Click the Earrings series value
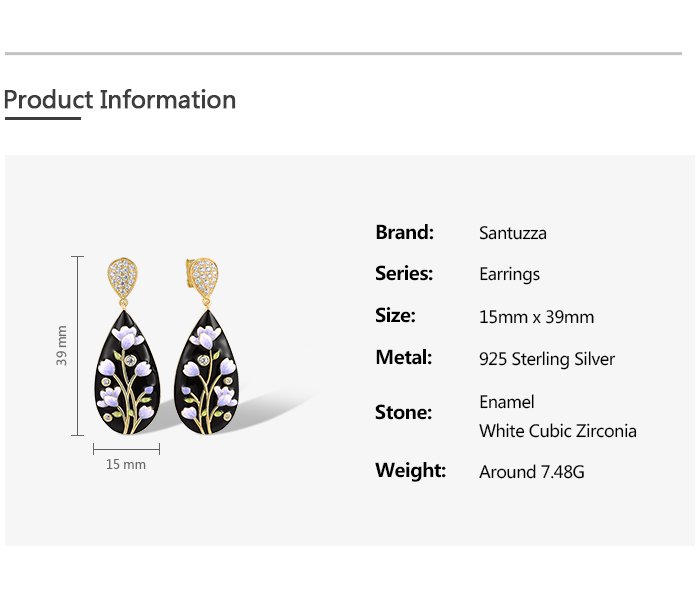Viewport: 700px width, 596px height. tap(509, 275)
